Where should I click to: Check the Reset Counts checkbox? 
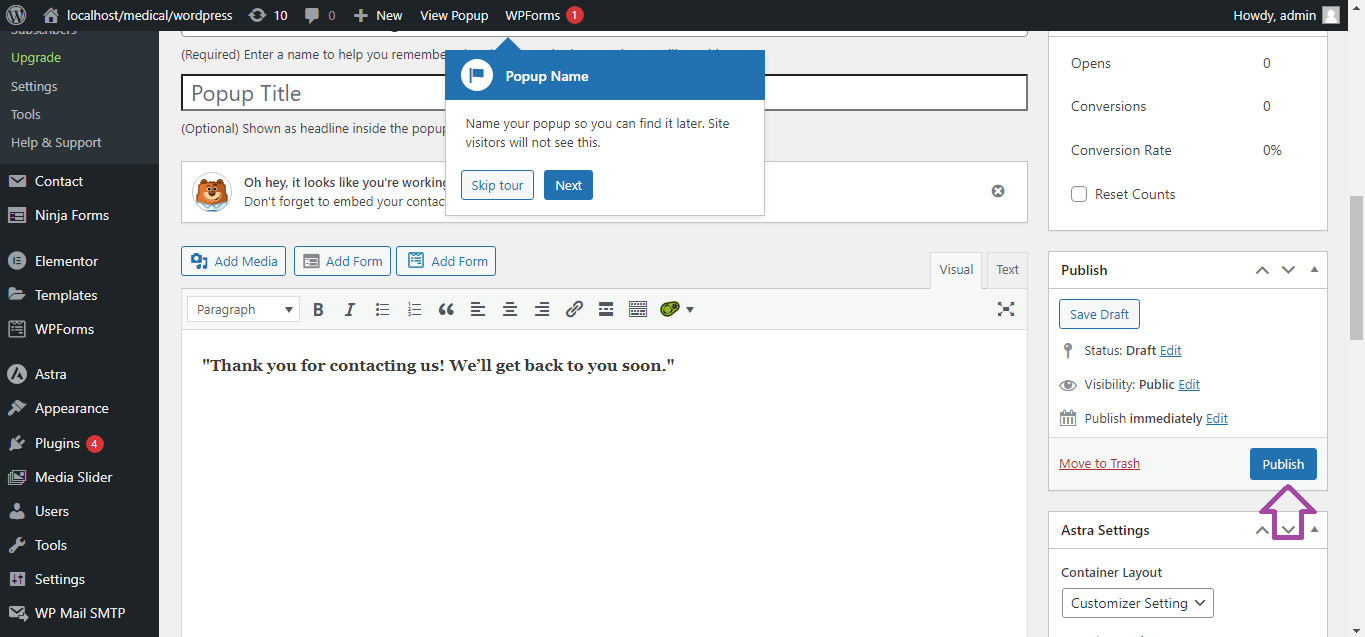pos(1079,194)
